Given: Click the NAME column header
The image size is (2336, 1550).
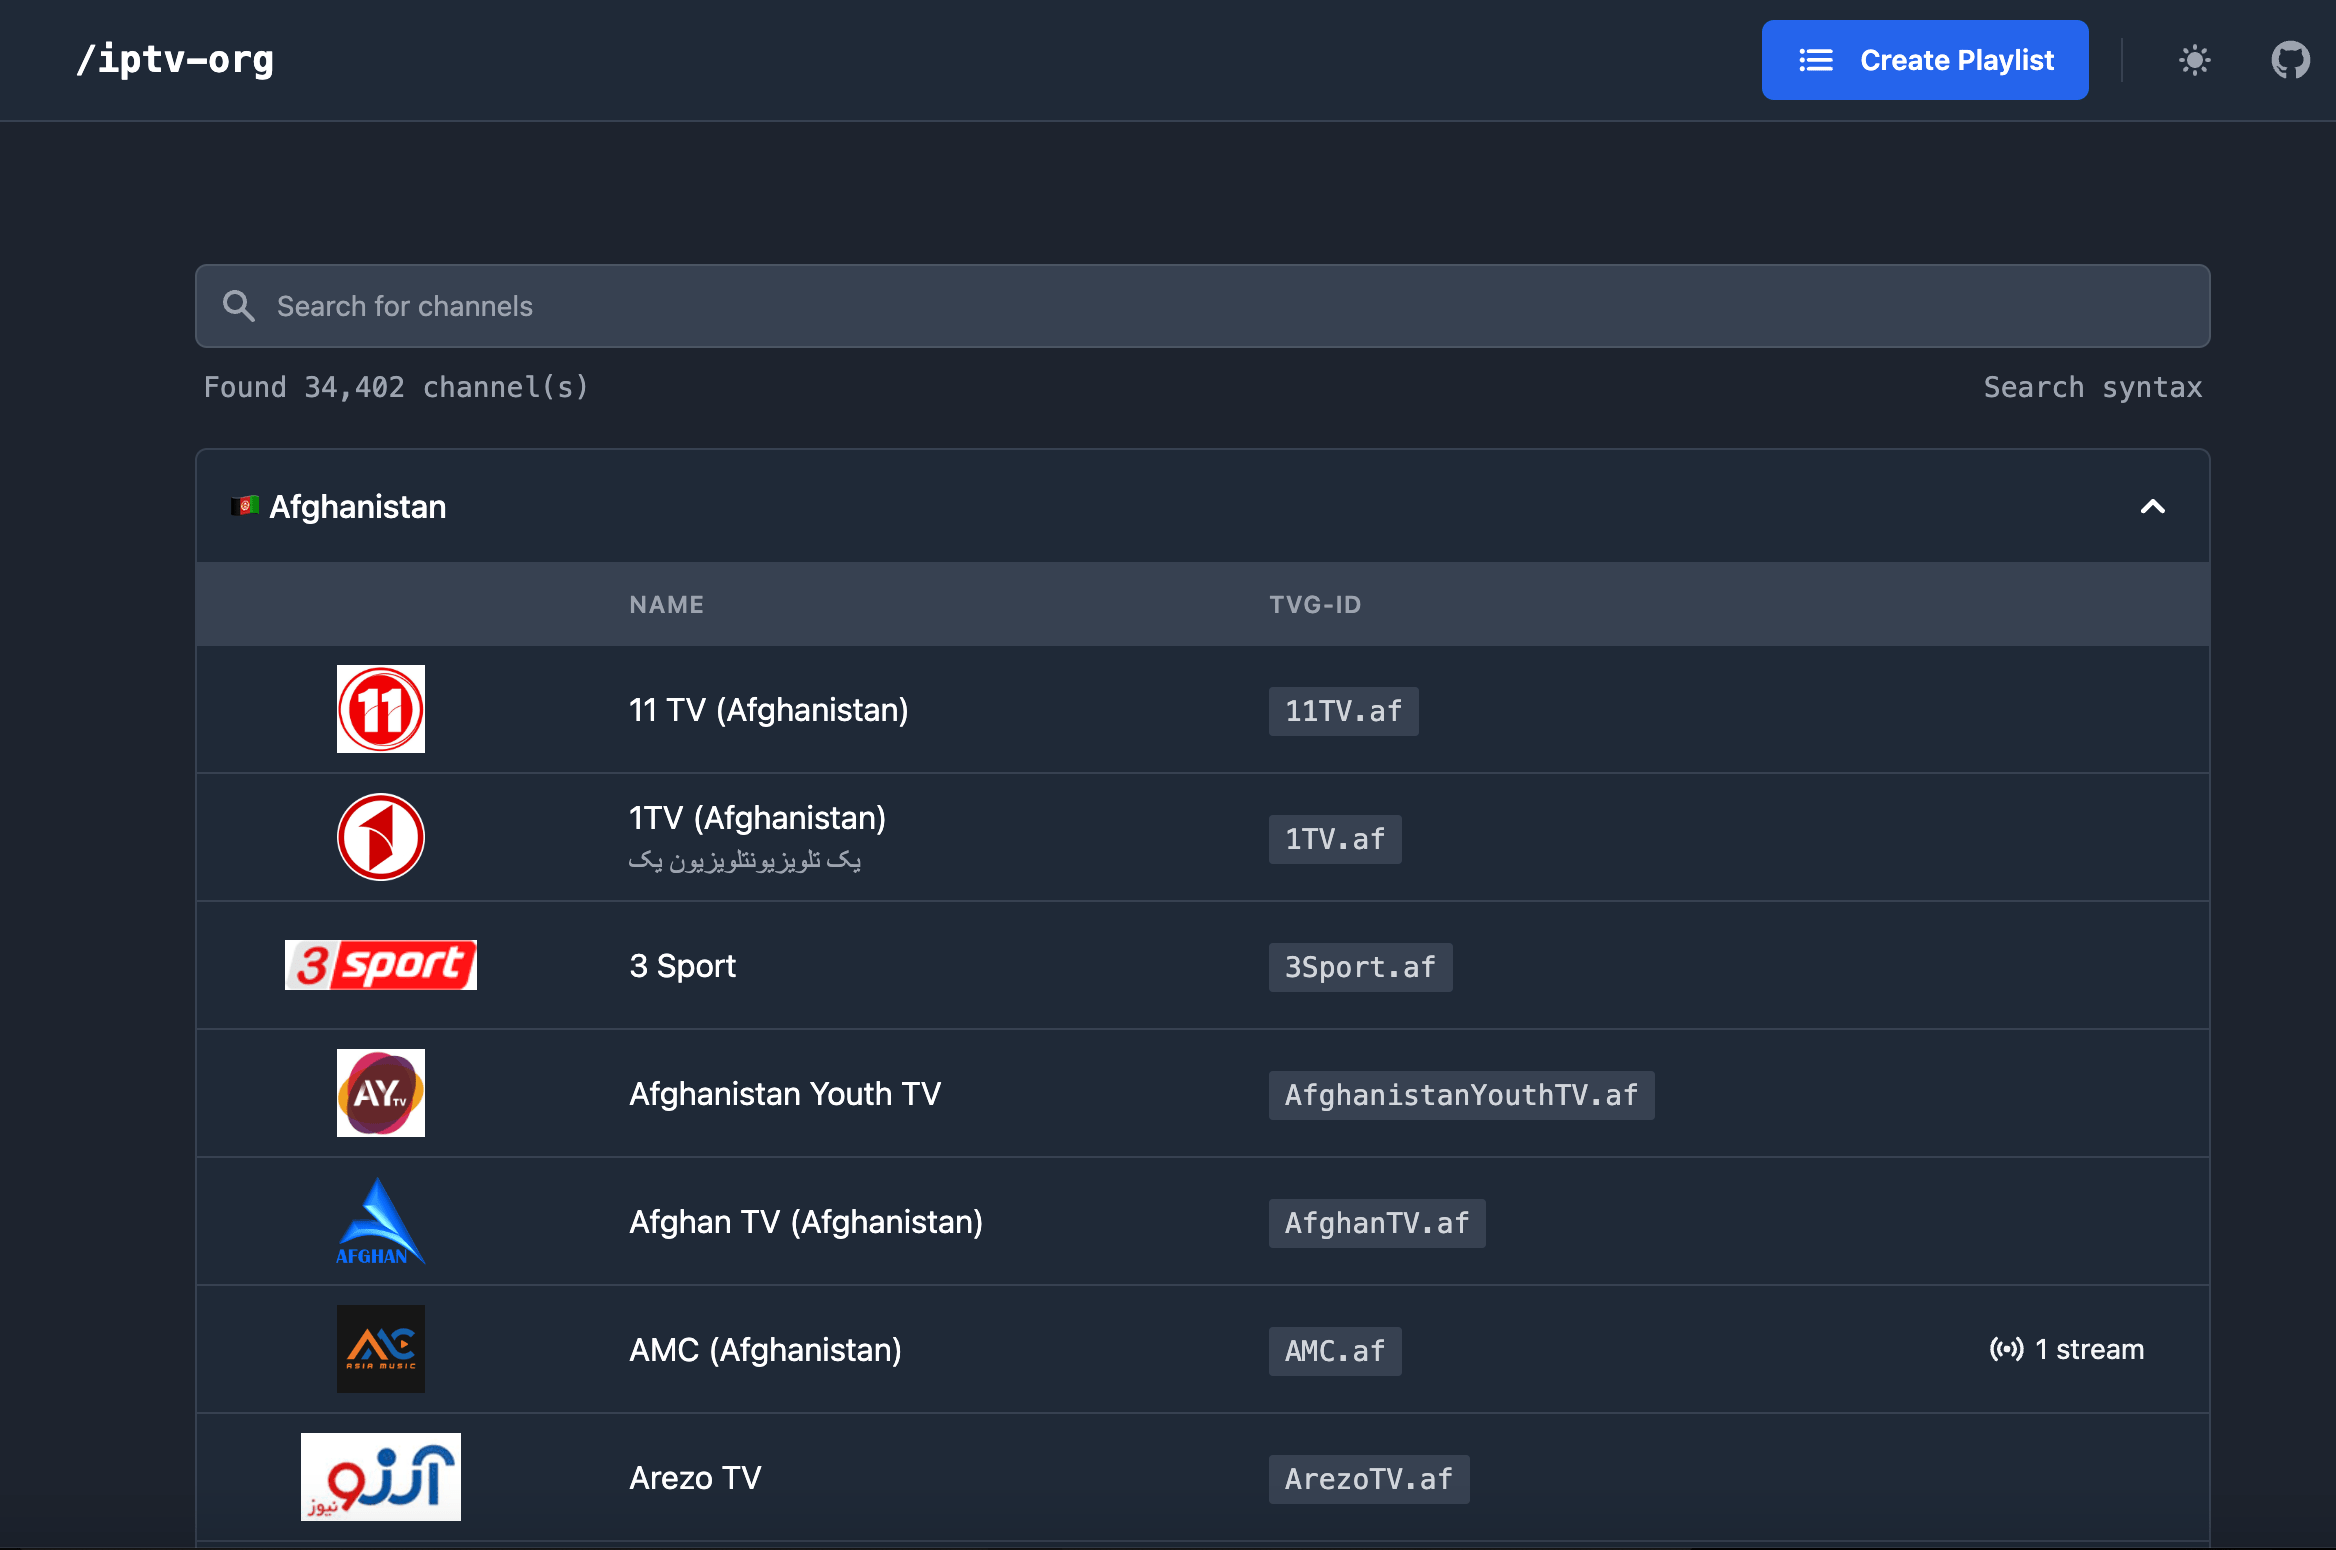Looking at the screenshot, I should pyautogui.click(x=667, y=605).
